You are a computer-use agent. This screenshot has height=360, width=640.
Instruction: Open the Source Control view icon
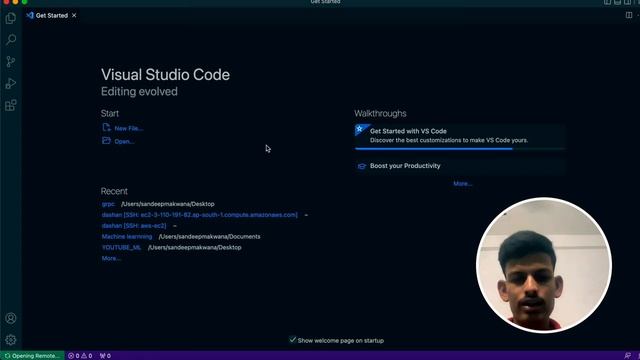pyautogui.click(x=11, y=62)
